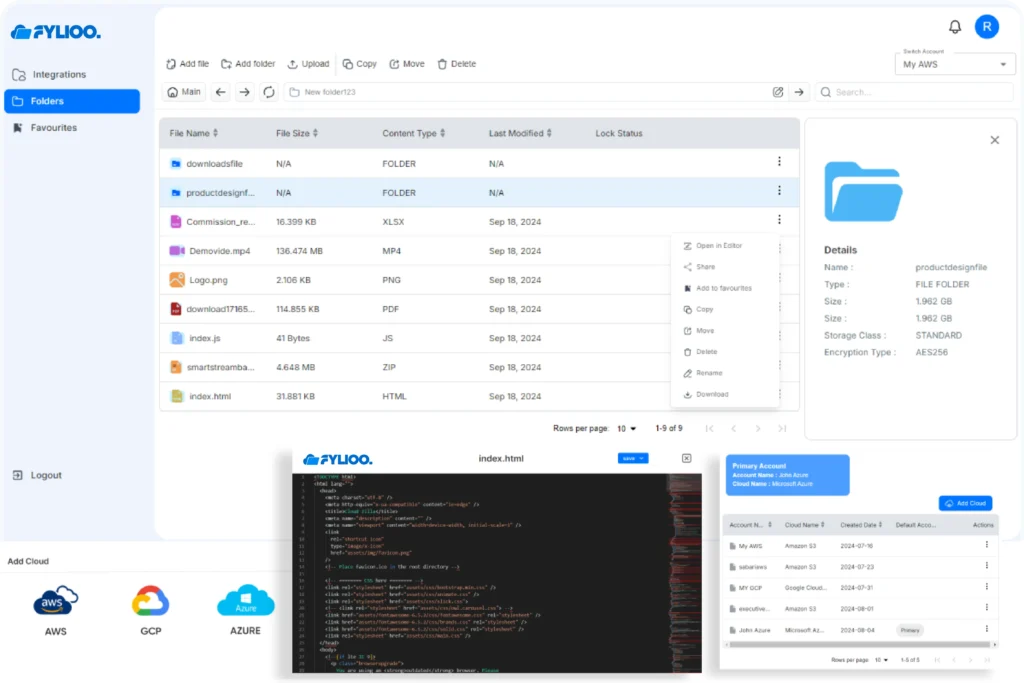Go back using the left arrow icon
The height and width of the screenshot is (683, 1024).
221,92
